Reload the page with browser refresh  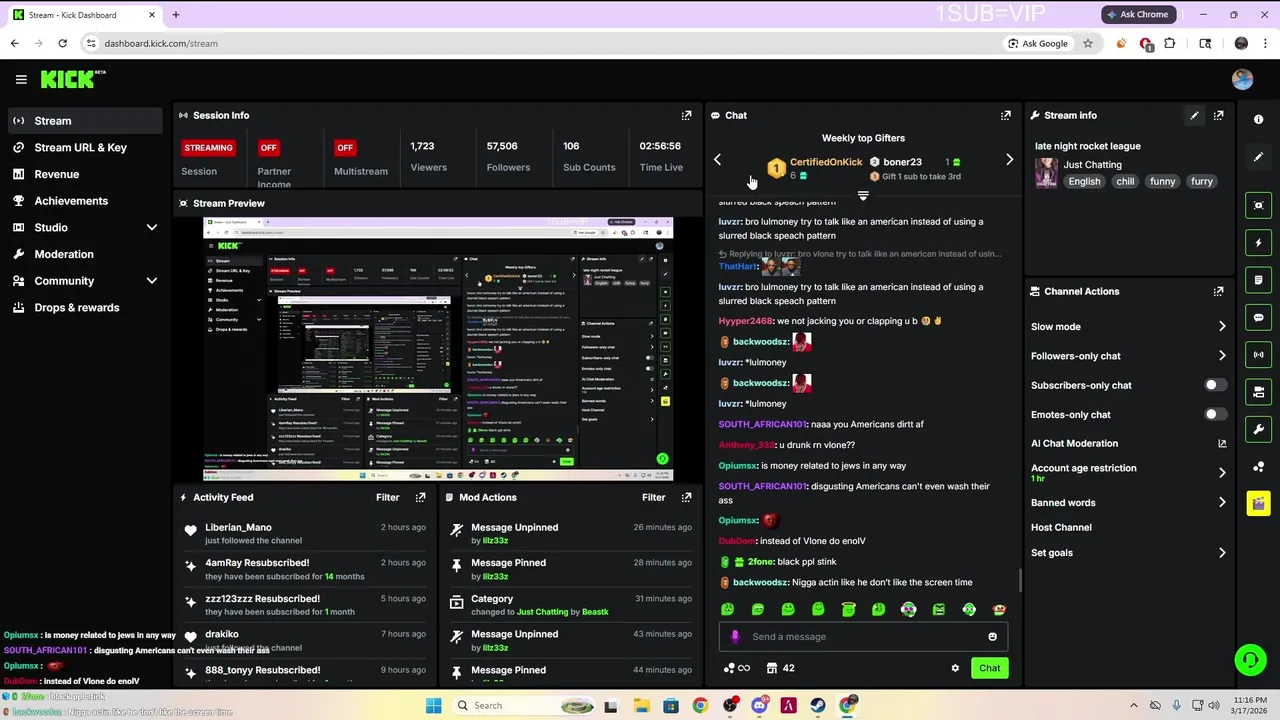(x=62, y=43)
